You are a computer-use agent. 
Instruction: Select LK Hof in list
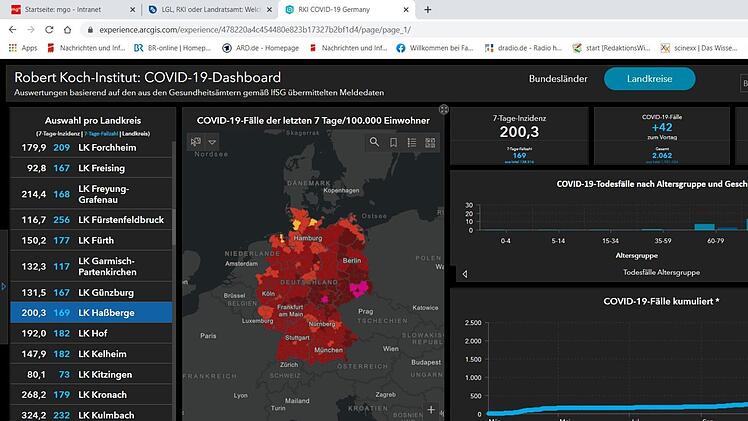[91, 333]
